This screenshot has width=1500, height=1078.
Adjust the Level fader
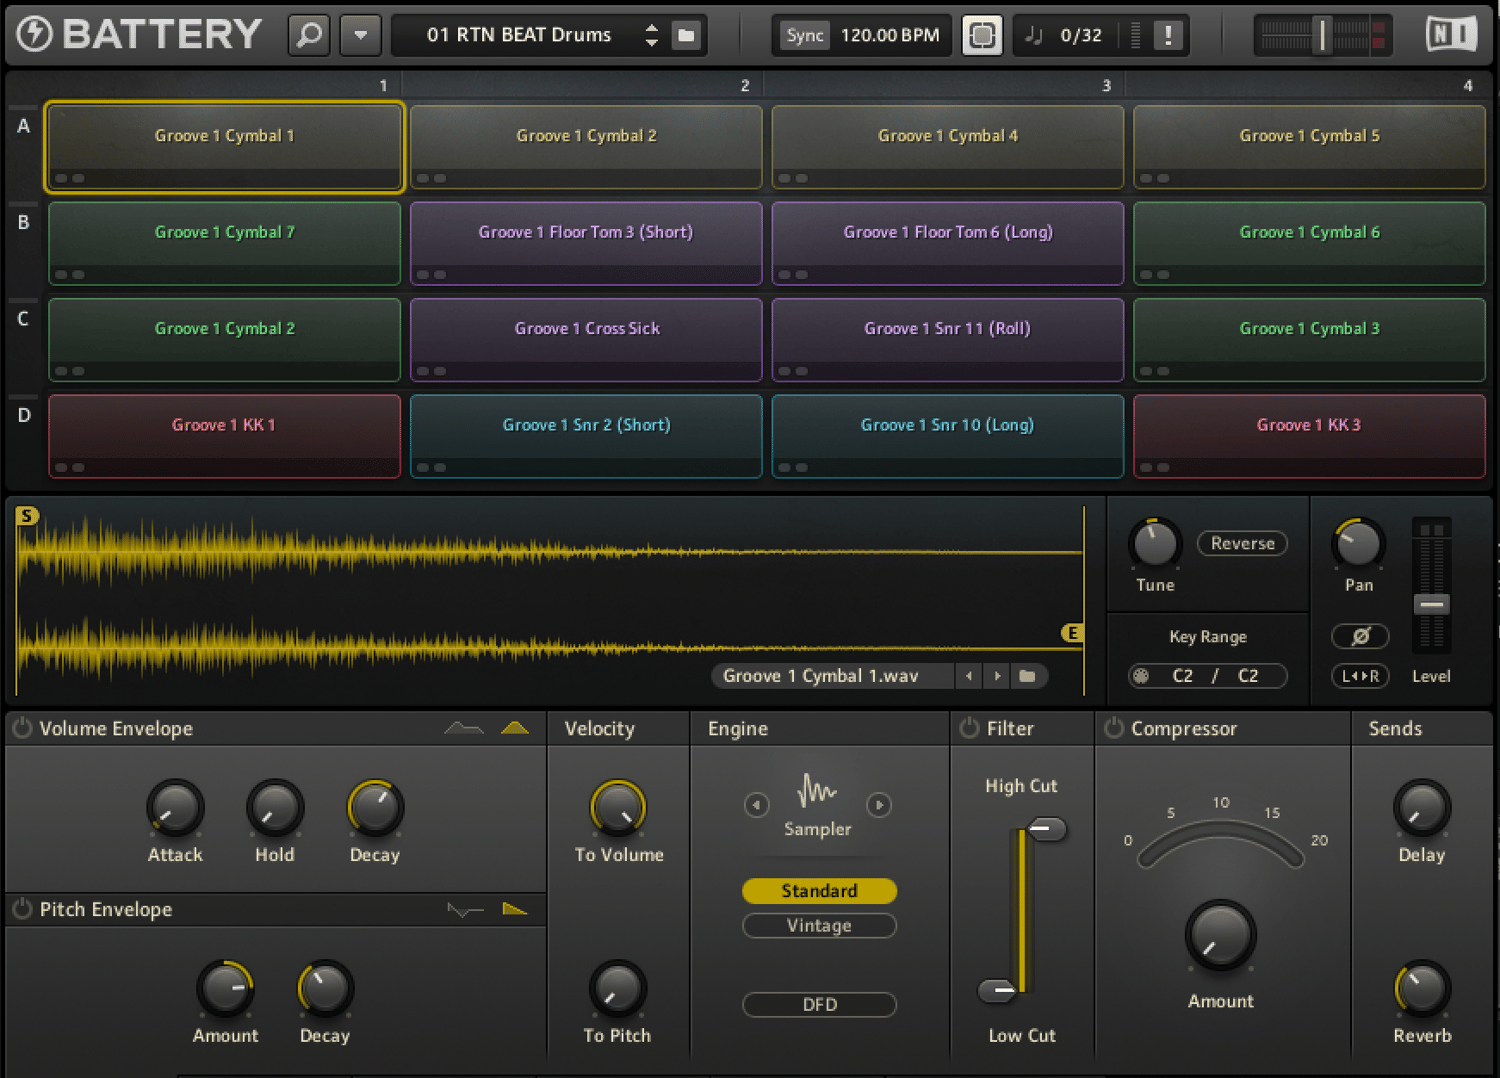(x=1431, y=604)
